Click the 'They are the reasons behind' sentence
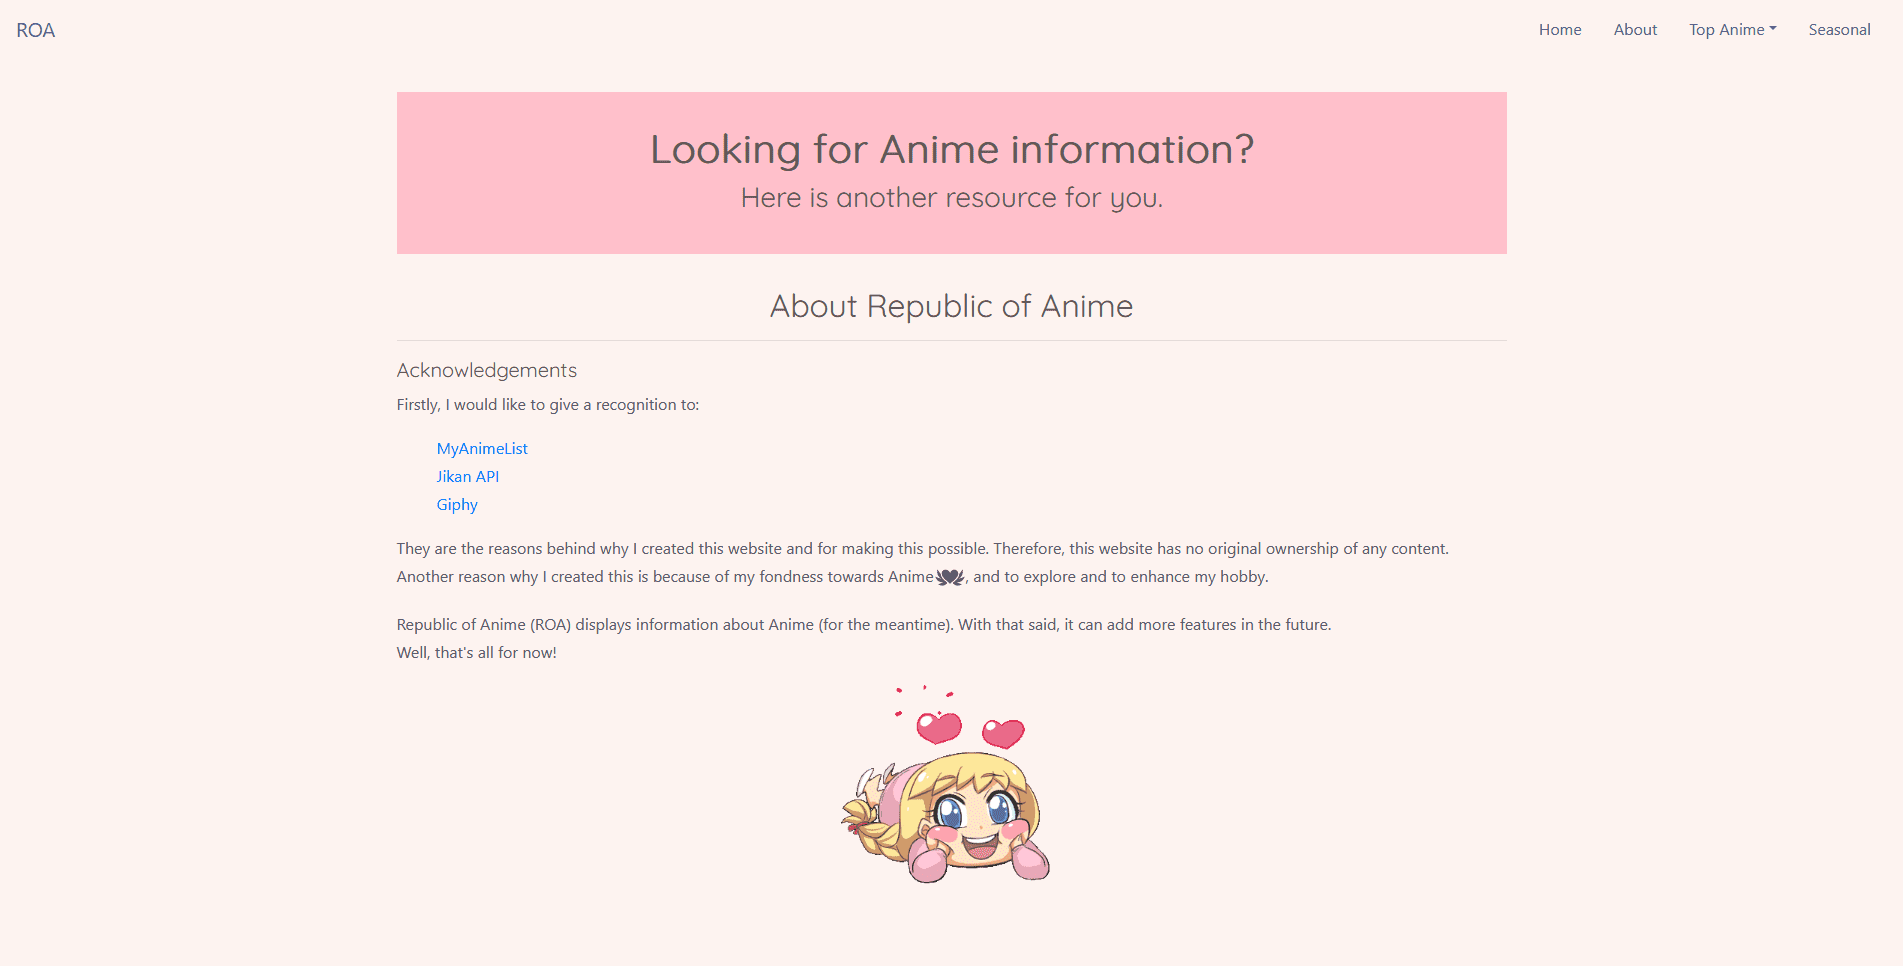Screen dimensions: 1903x966 [x=921, y=549]
